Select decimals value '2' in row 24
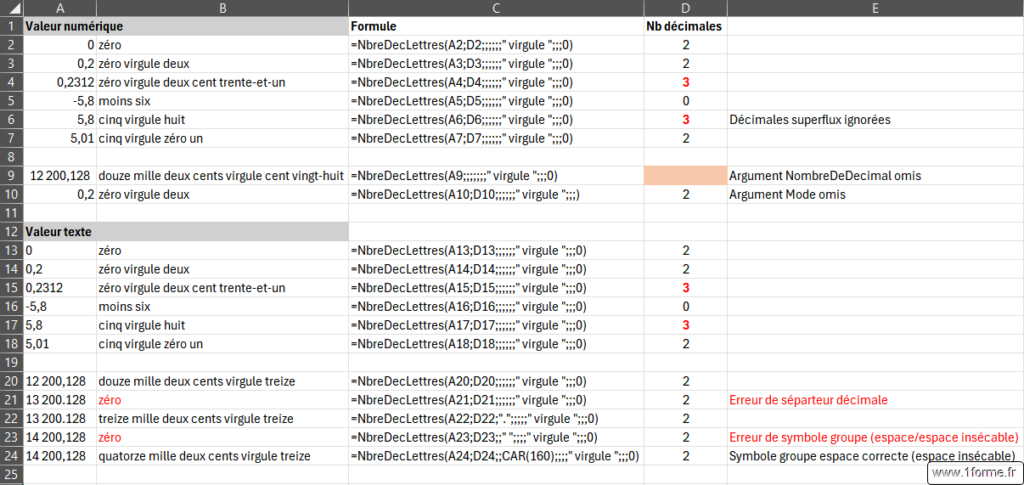This screenshot has height=485, width=1024. click(x=686, y=456)
